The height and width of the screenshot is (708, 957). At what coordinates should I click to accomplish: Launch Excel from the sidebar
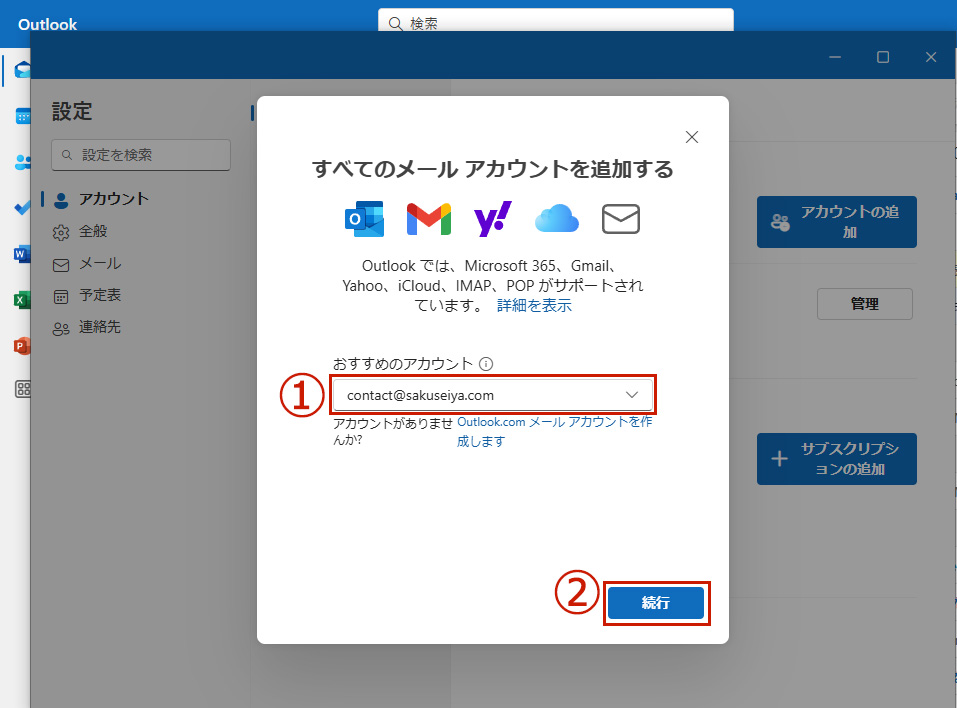click(22, 300)
